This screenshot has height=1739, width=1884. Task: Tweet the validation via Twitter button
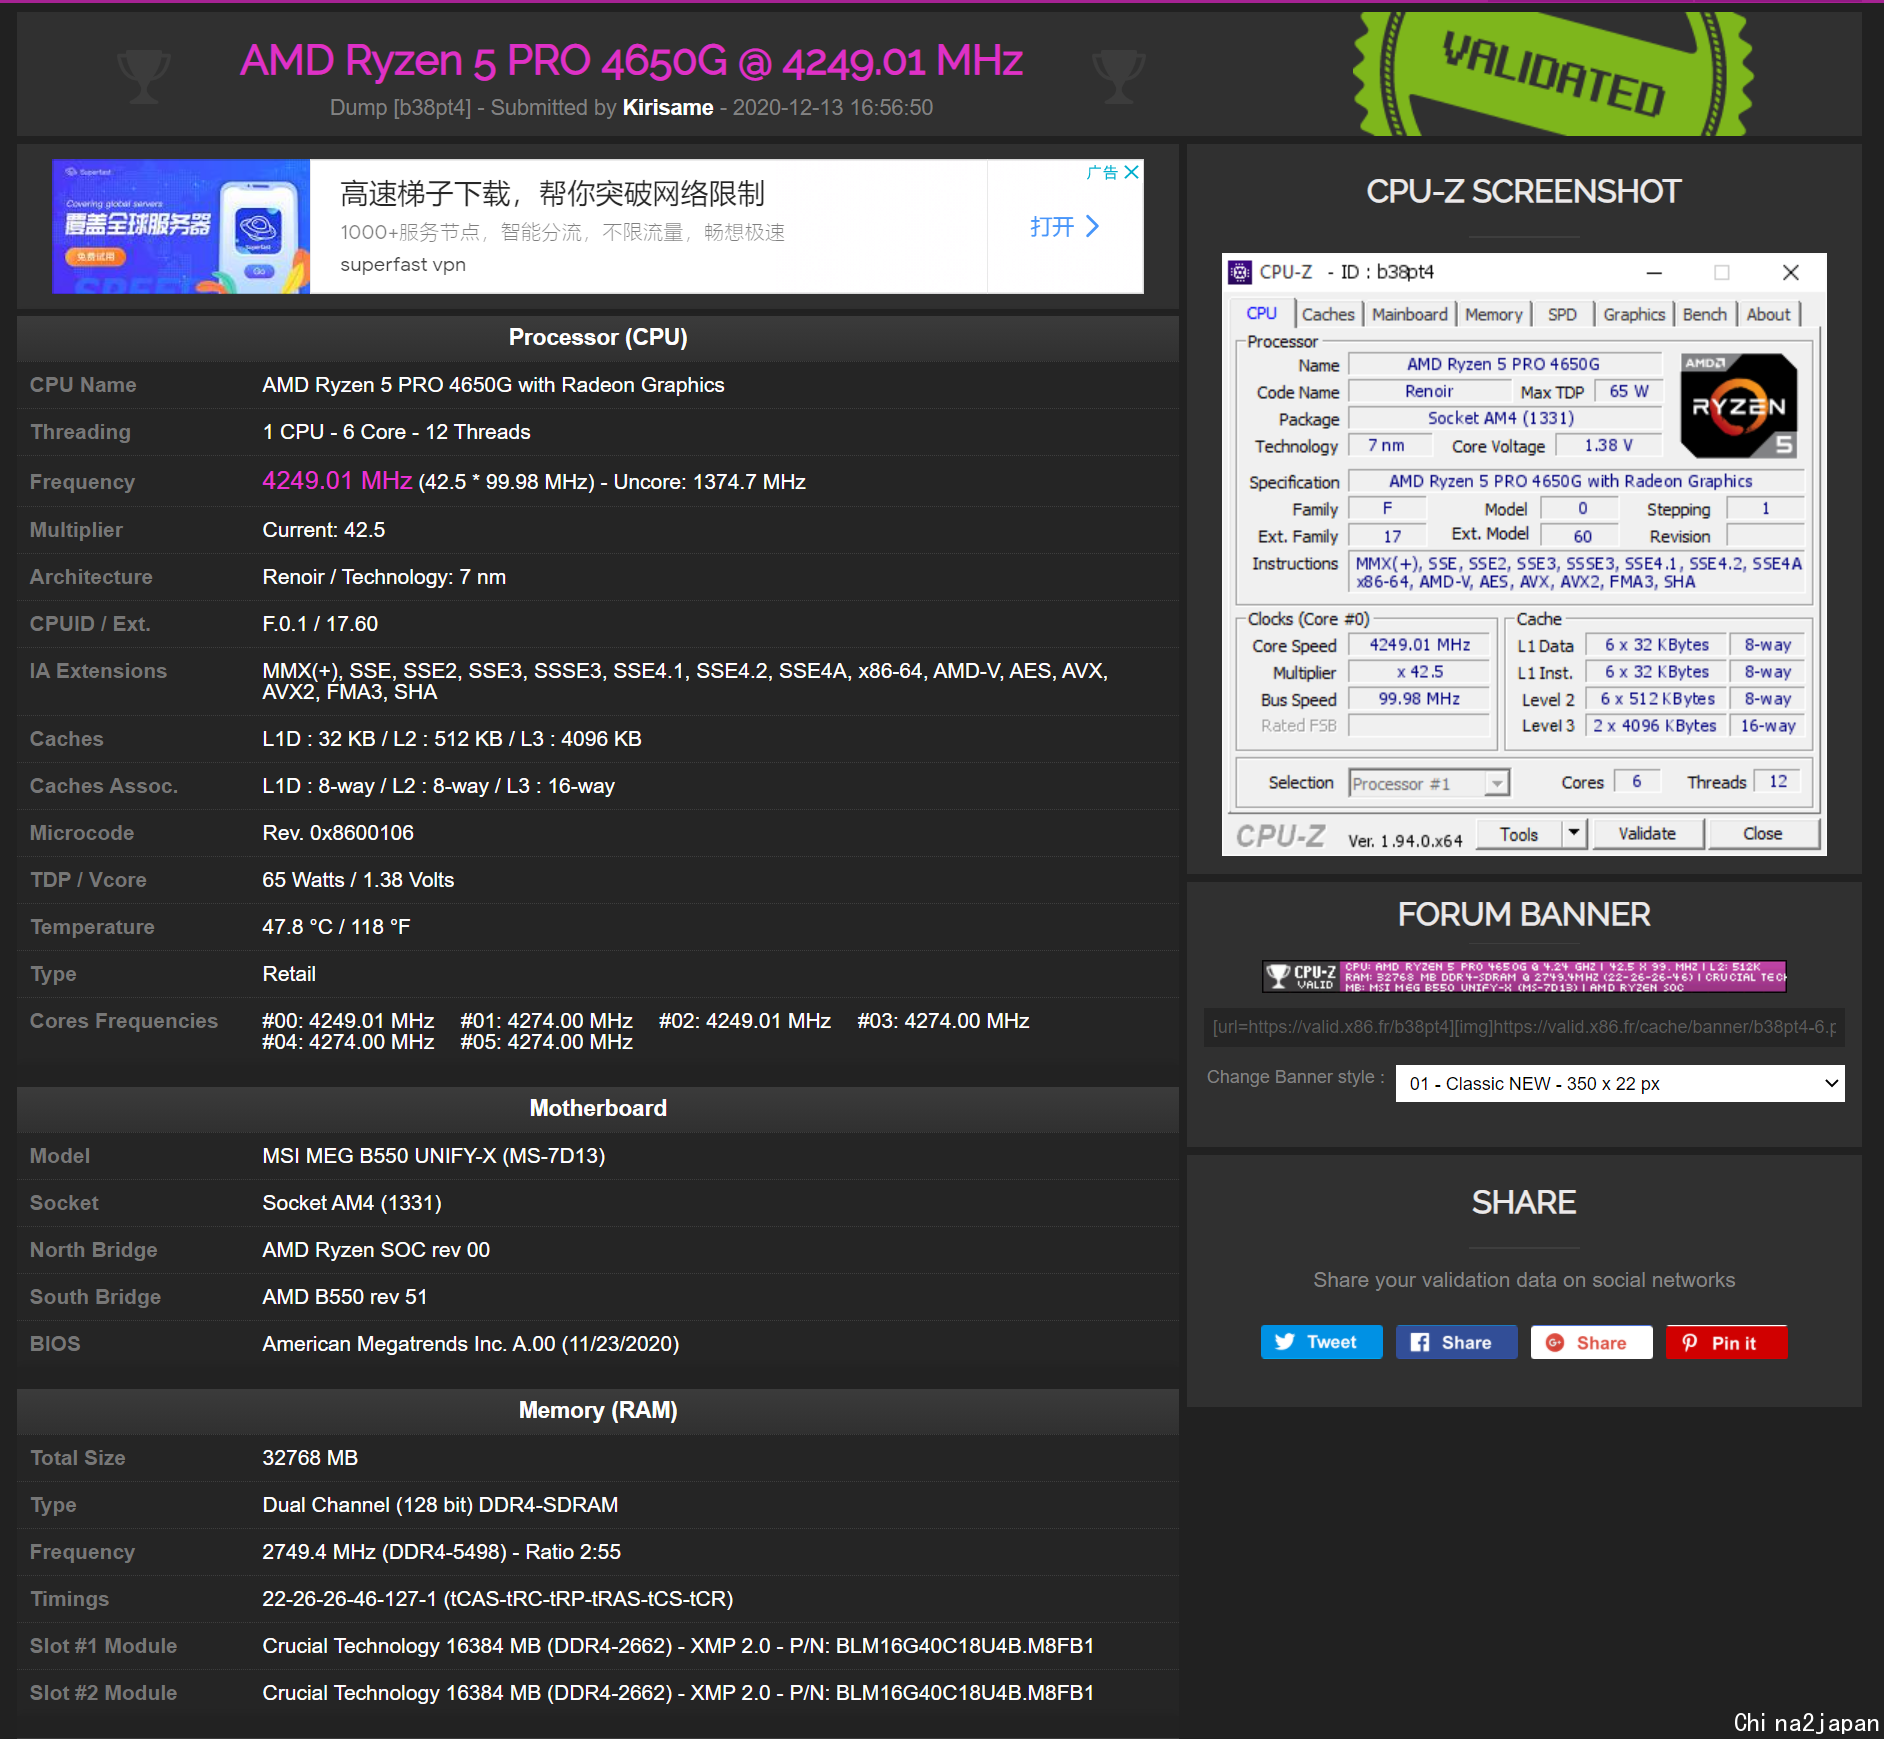tap(1321, 1342)
